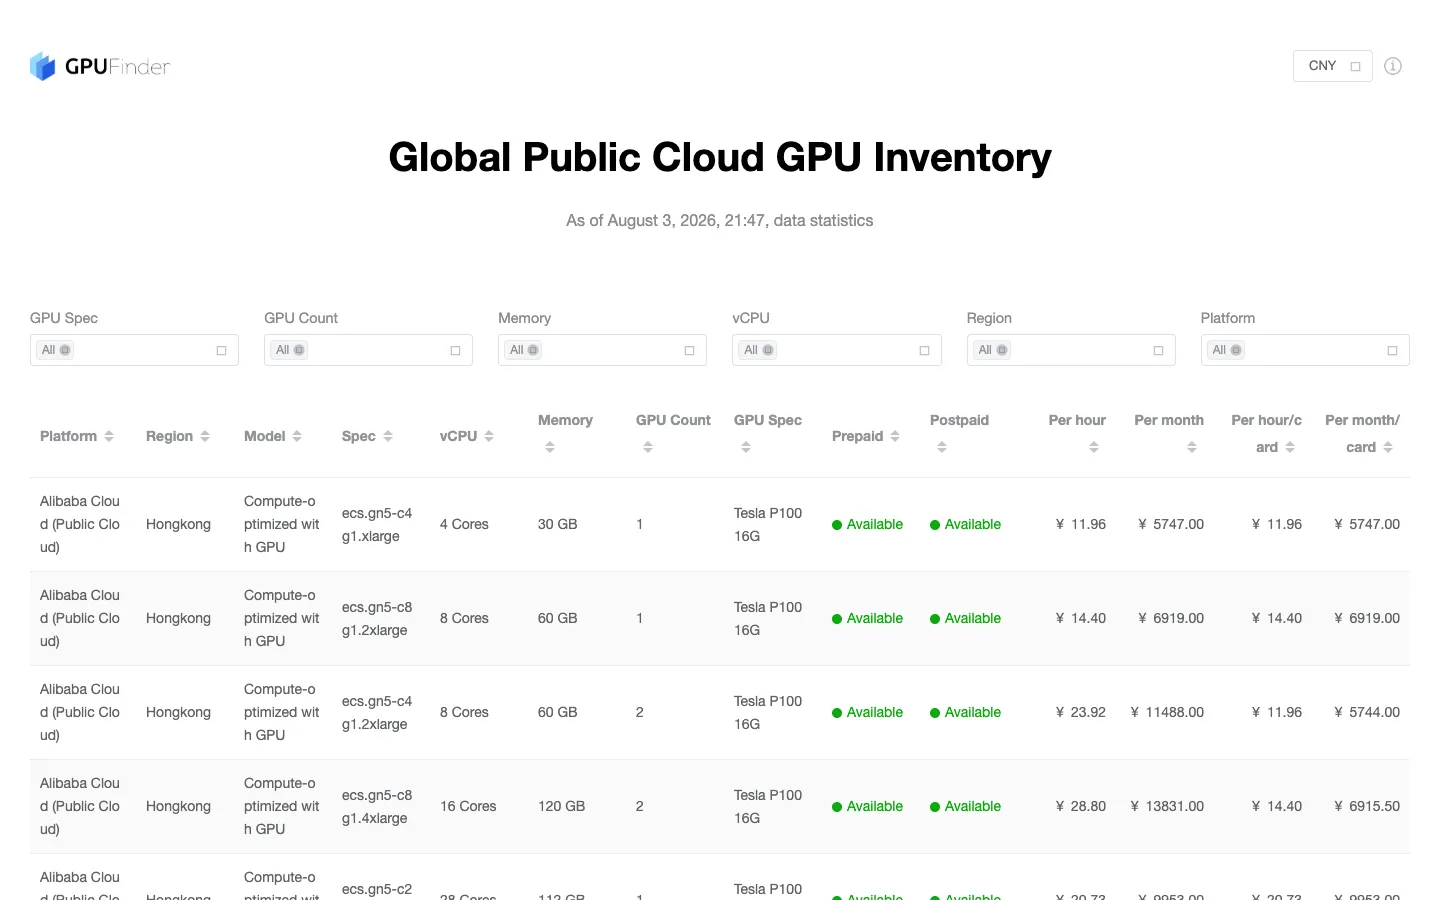The height and width of the screenshot is (900, 1440).
Task: Click the ecs.gn5-c4g1.xlarge spec cell
Action: point(377,524)
